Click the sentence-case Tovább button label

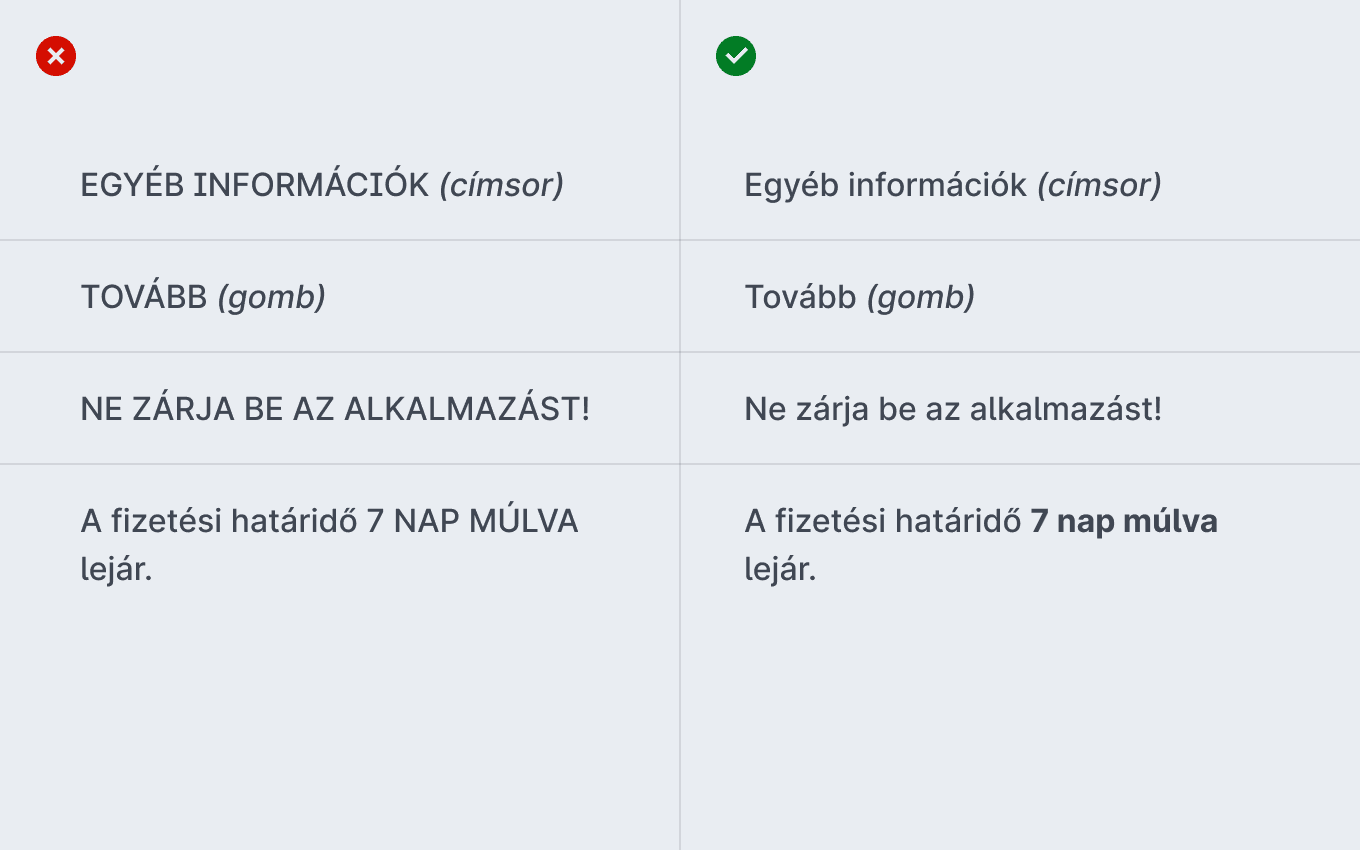click(800, 297)
